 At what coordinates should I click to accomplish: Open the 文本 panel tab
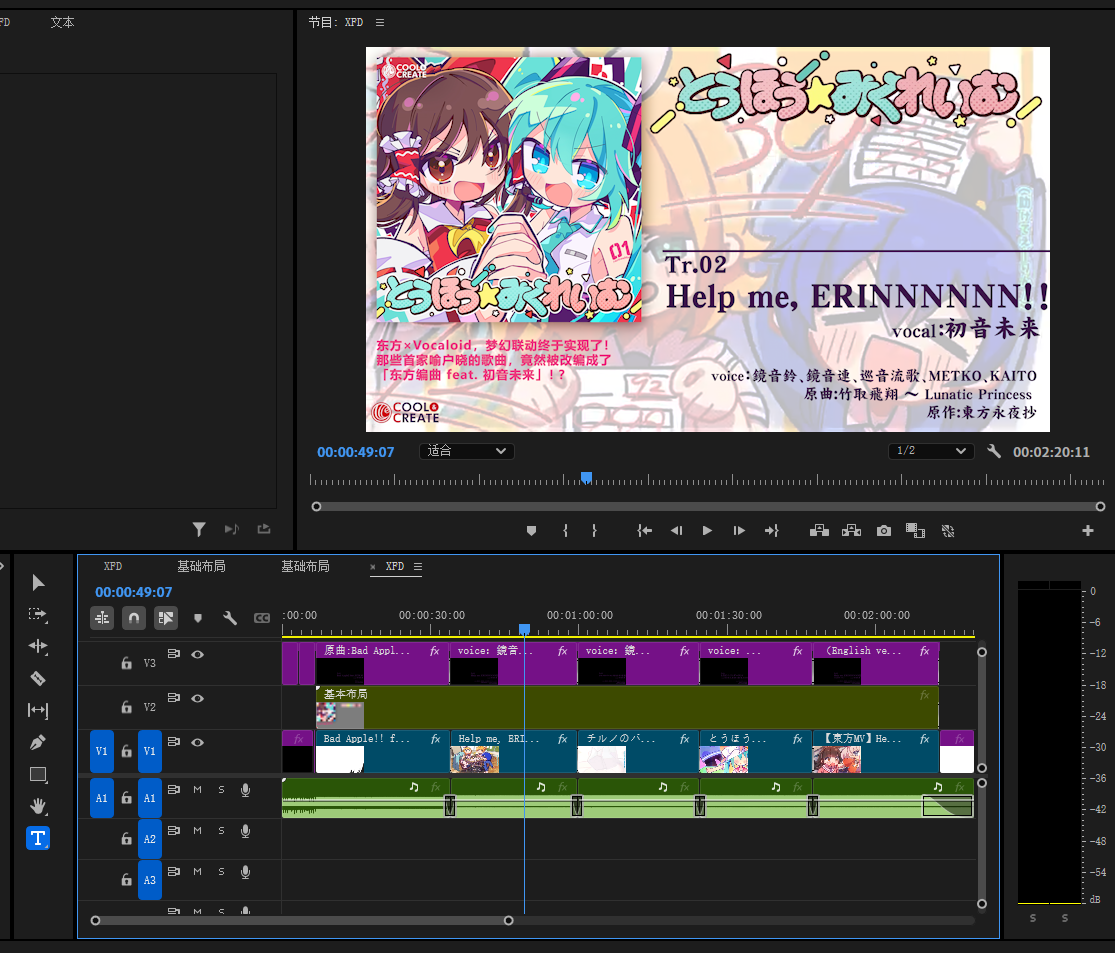tap(62, 22)
